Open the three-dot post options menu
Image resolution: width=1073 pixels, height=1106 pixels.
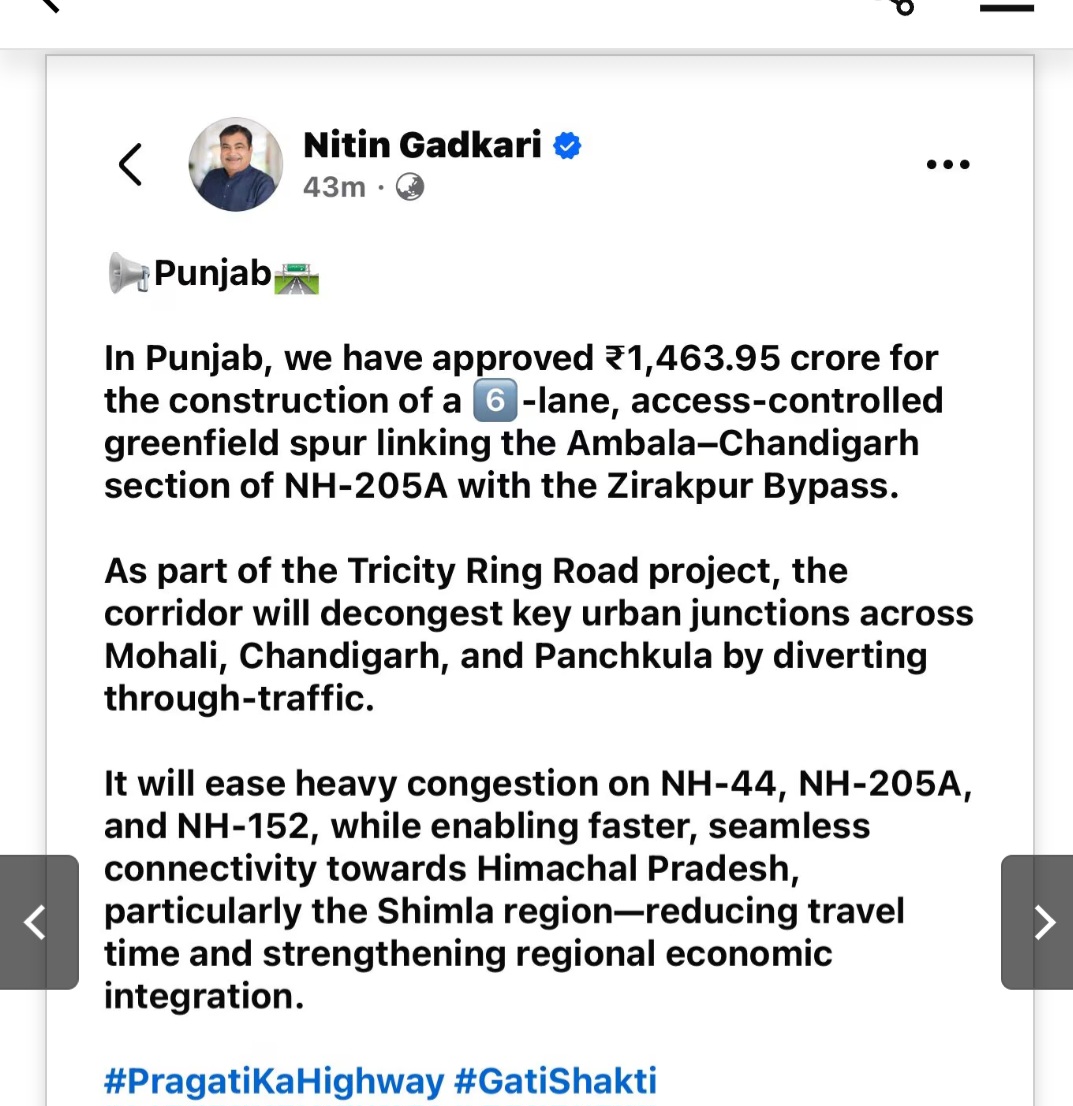(947, 164)
